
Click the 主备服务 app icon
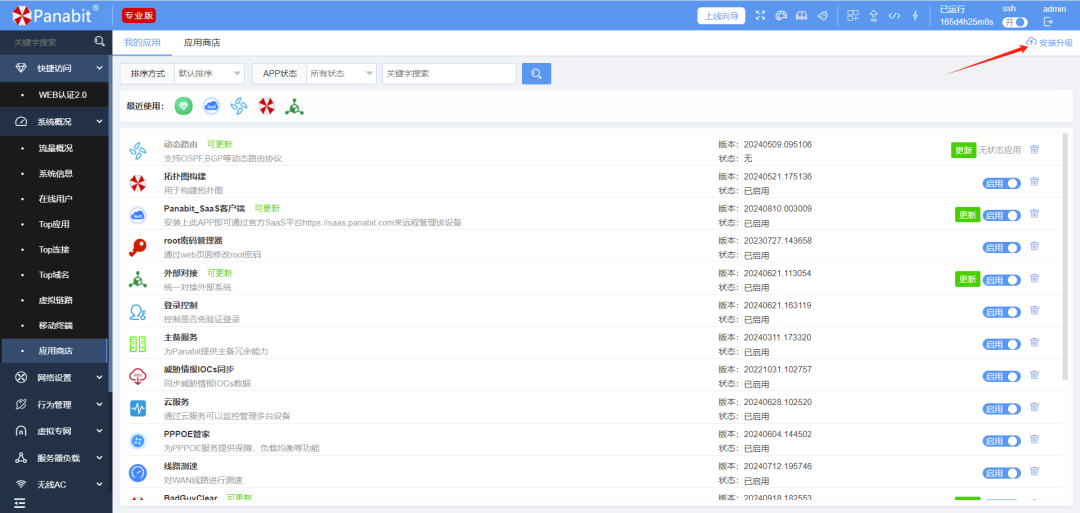tap(138, 344)
